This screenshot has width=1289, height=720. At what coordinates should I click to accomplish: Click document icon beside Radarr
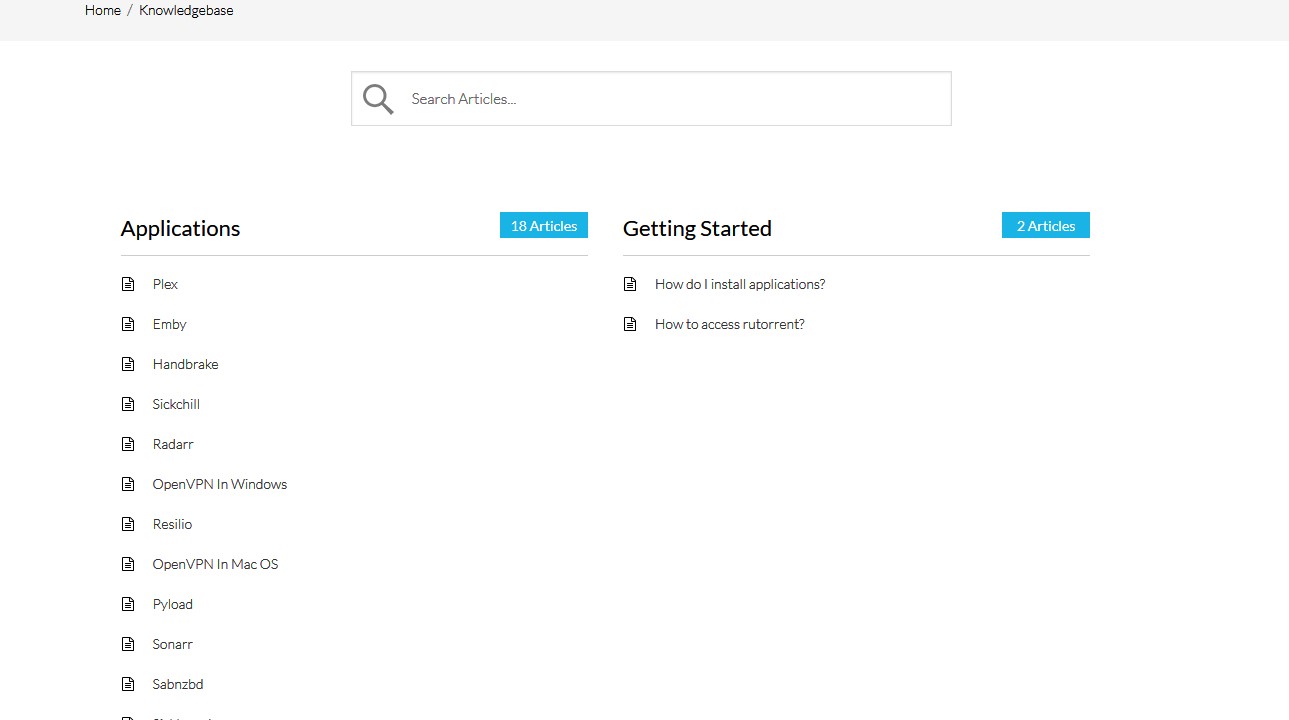[x=128, y=444]
